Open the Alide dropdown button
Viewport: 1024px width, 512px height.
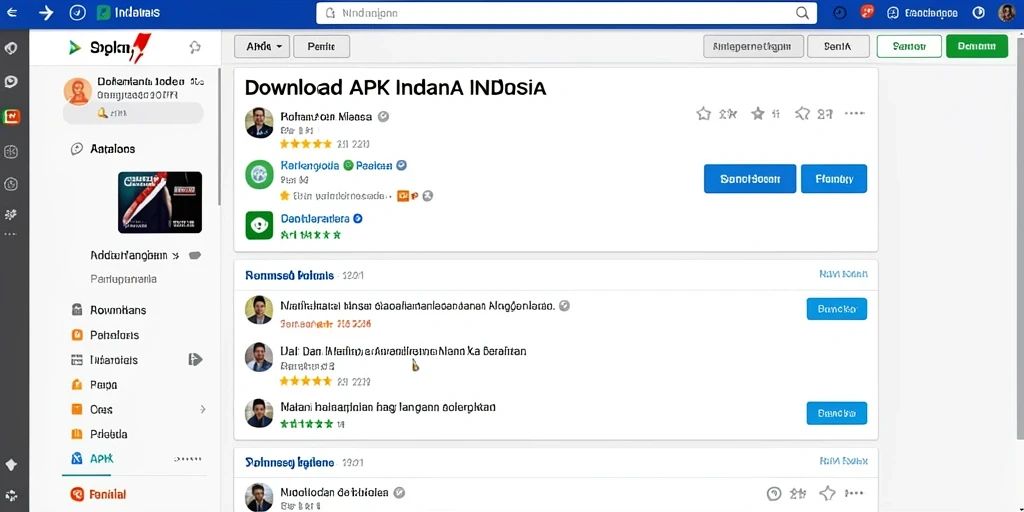pyautogui.click(x=262, y=46)
